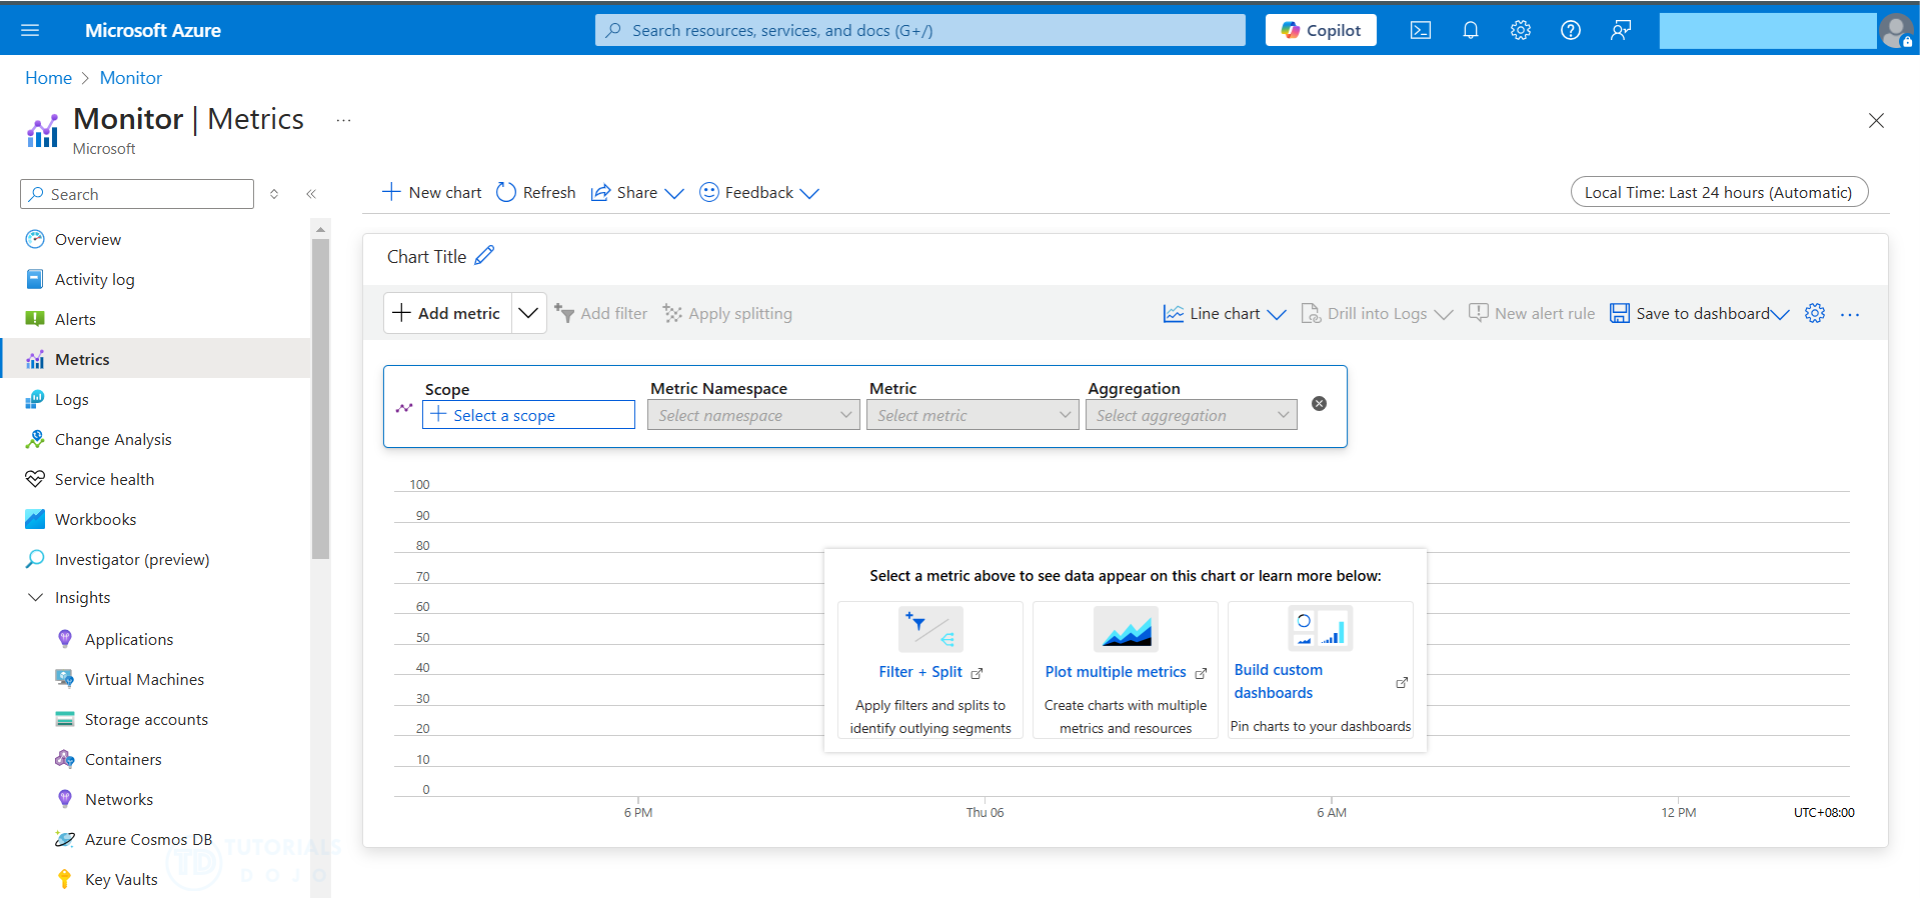Screen dimensions: 1920x898
Task: Click the Copilot button
Action: (1320, 30)
